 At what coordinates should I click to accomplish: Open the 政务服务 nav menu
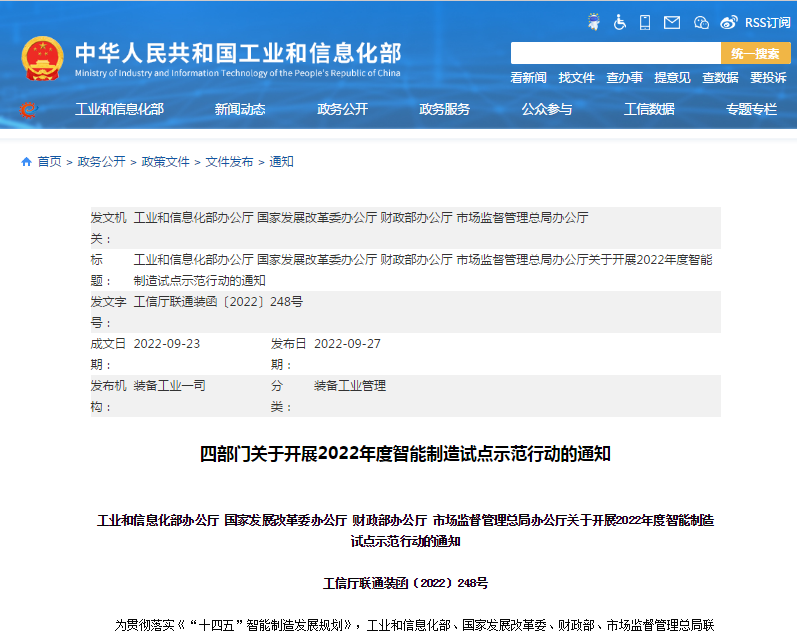pos(444,109)
